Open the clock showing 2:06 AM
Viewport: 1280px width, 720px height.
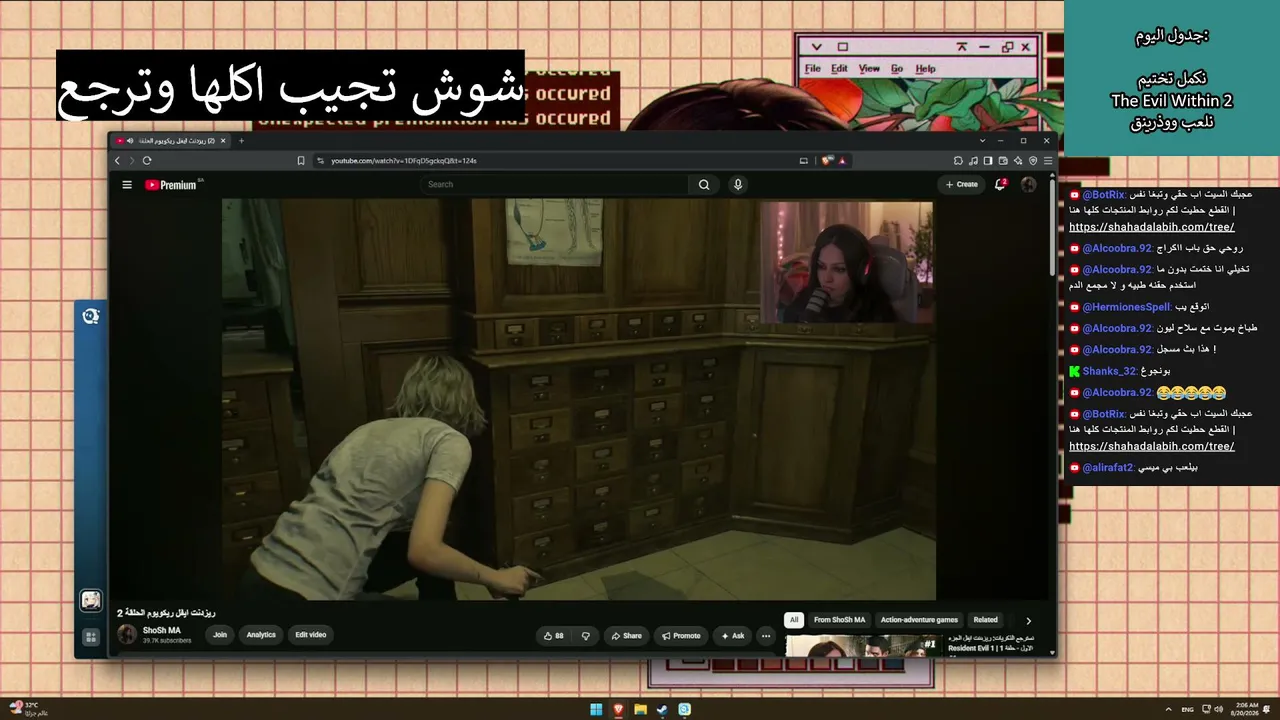tap(1246, 709)
